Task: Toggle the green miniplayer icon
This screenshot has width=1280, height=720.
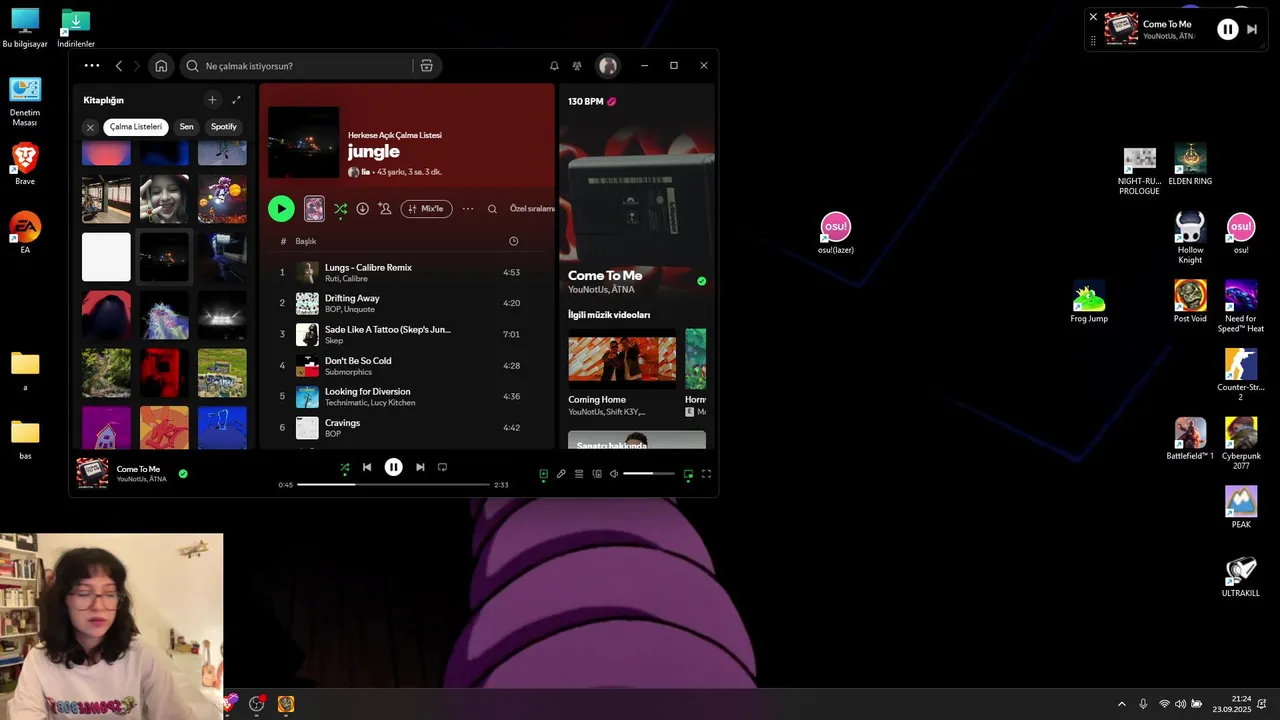Action: point(688,474)
